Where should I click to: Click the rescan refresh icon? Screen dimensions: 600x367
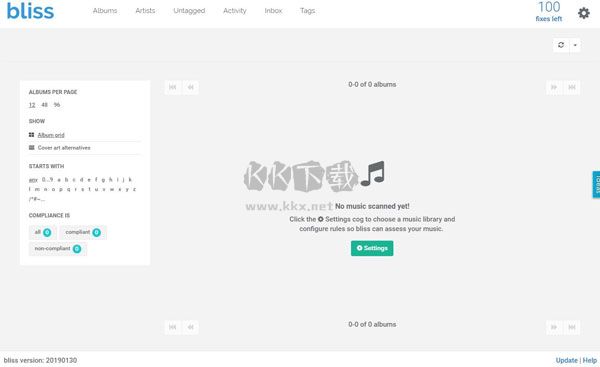(x=561, y=45)
